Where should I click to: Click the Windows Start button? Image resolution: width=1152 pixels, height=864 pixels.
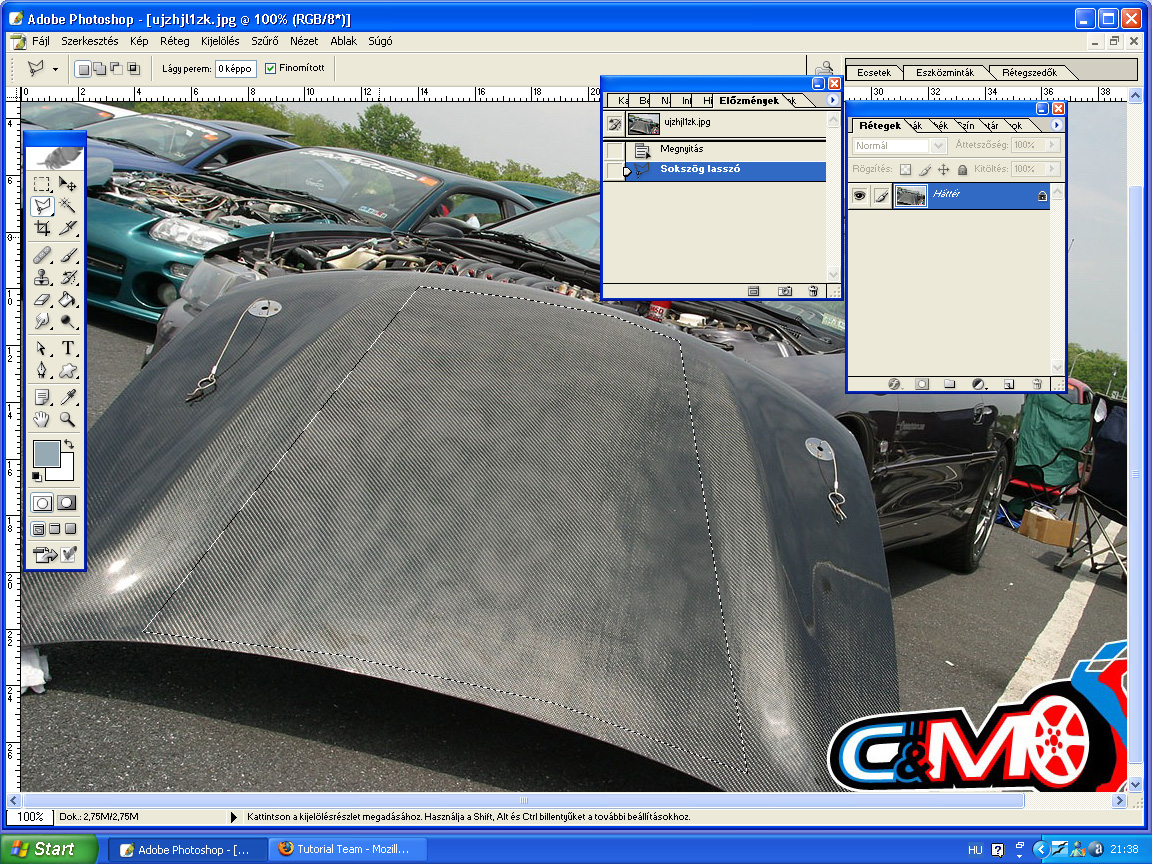[x=48, y=849]
